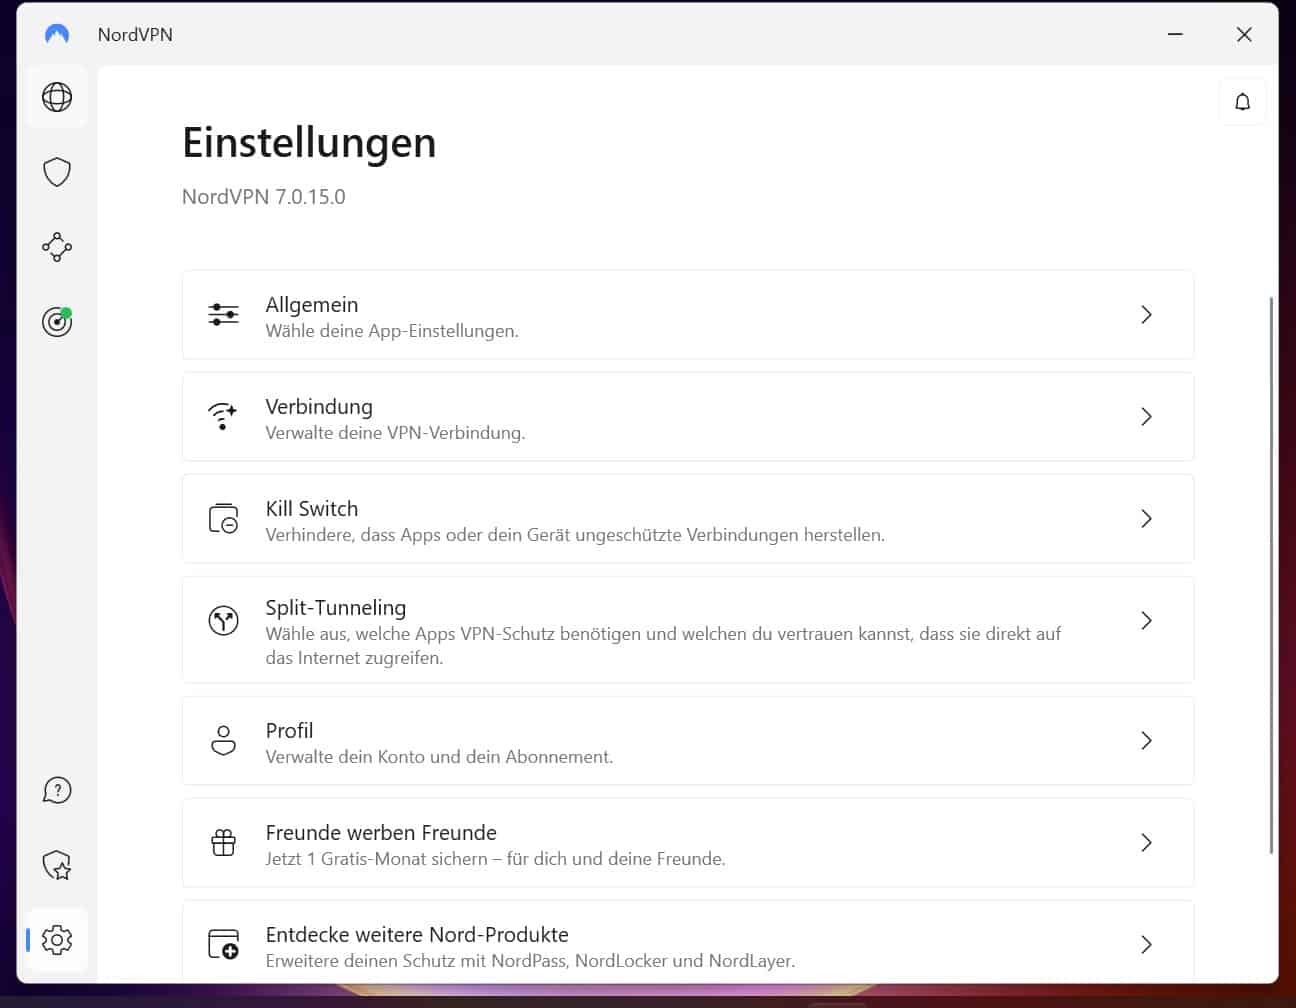Close the NordVPN window

point(1244,34)
